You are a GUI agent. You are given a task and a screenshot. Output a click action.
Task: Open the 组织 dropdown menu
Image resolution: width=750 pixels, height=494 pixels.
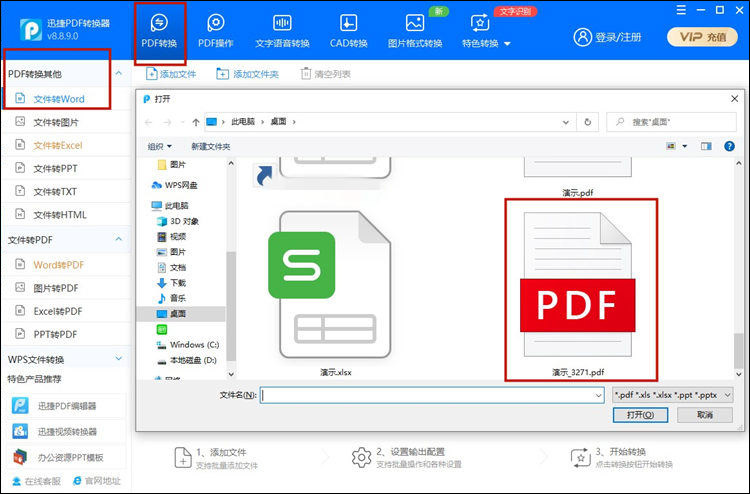tap(159, 146)
